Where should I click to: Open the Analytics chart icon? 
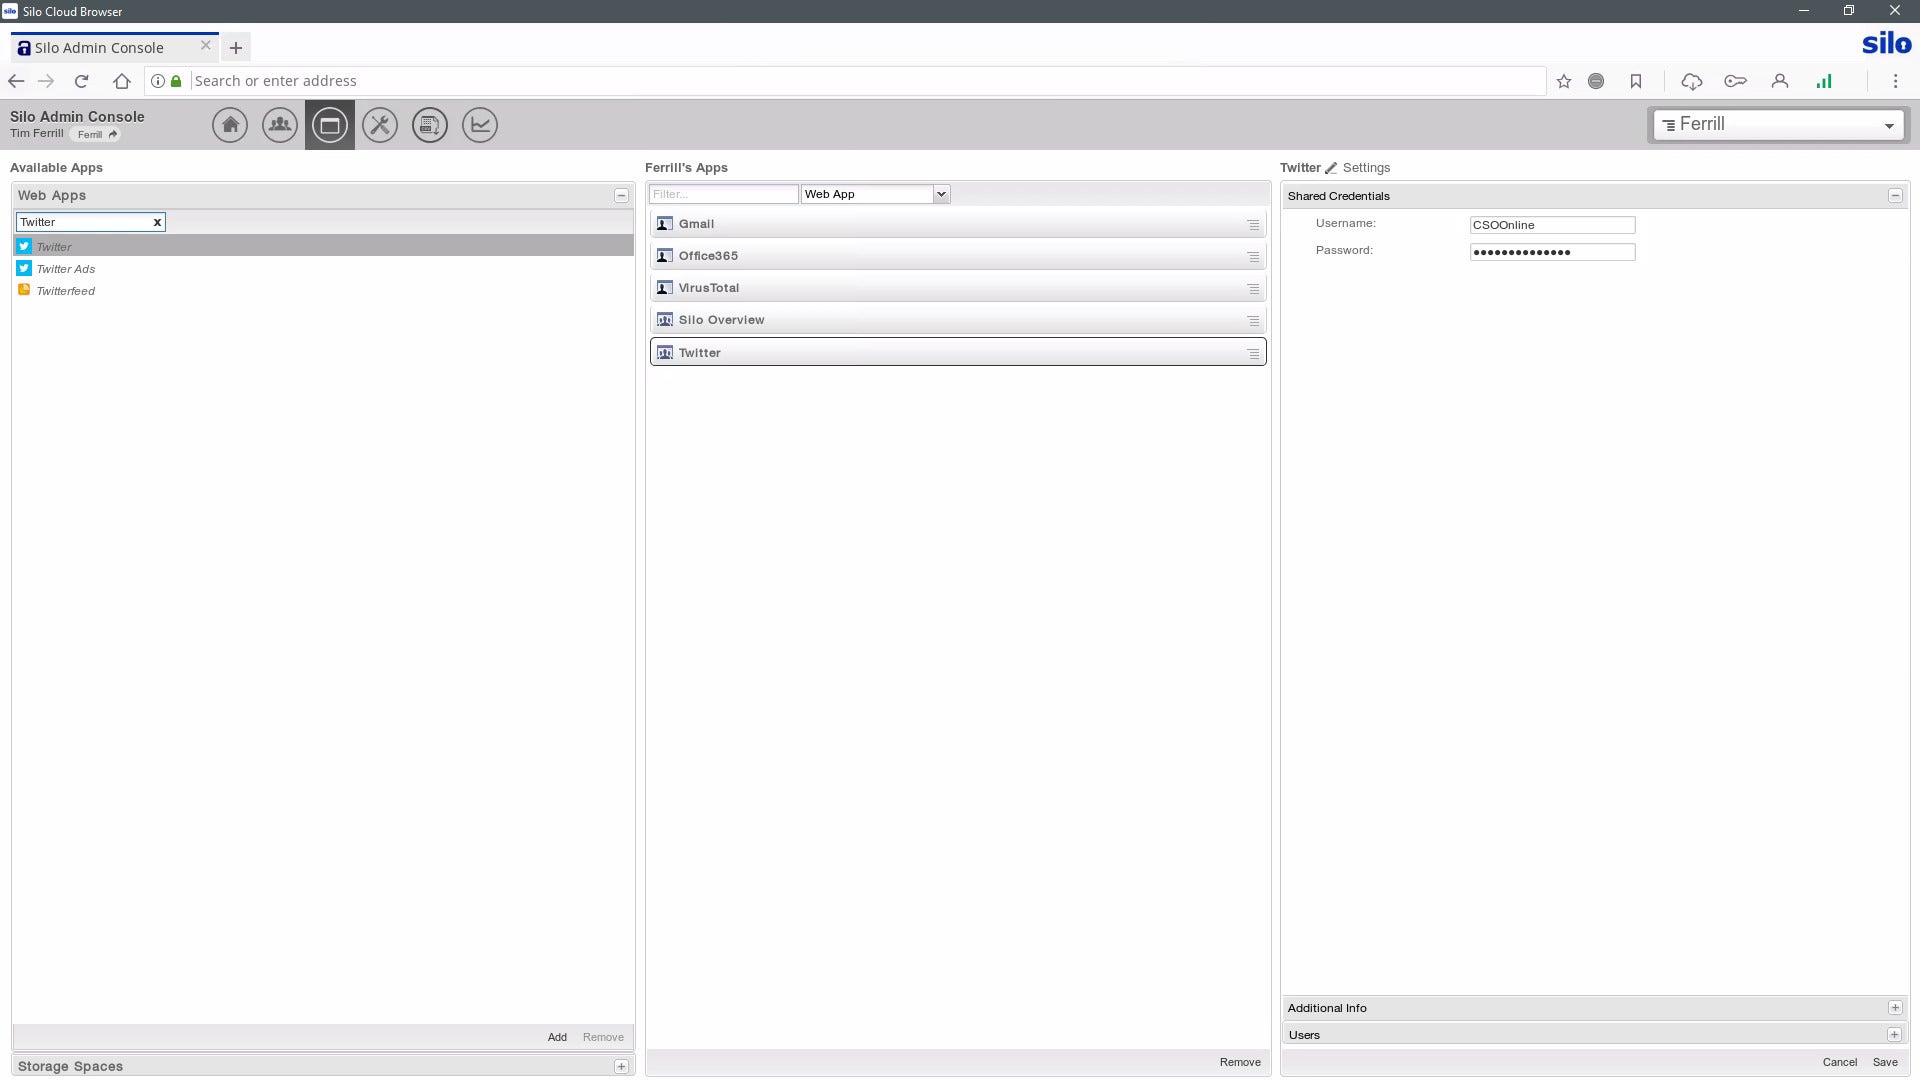(480, 125)
